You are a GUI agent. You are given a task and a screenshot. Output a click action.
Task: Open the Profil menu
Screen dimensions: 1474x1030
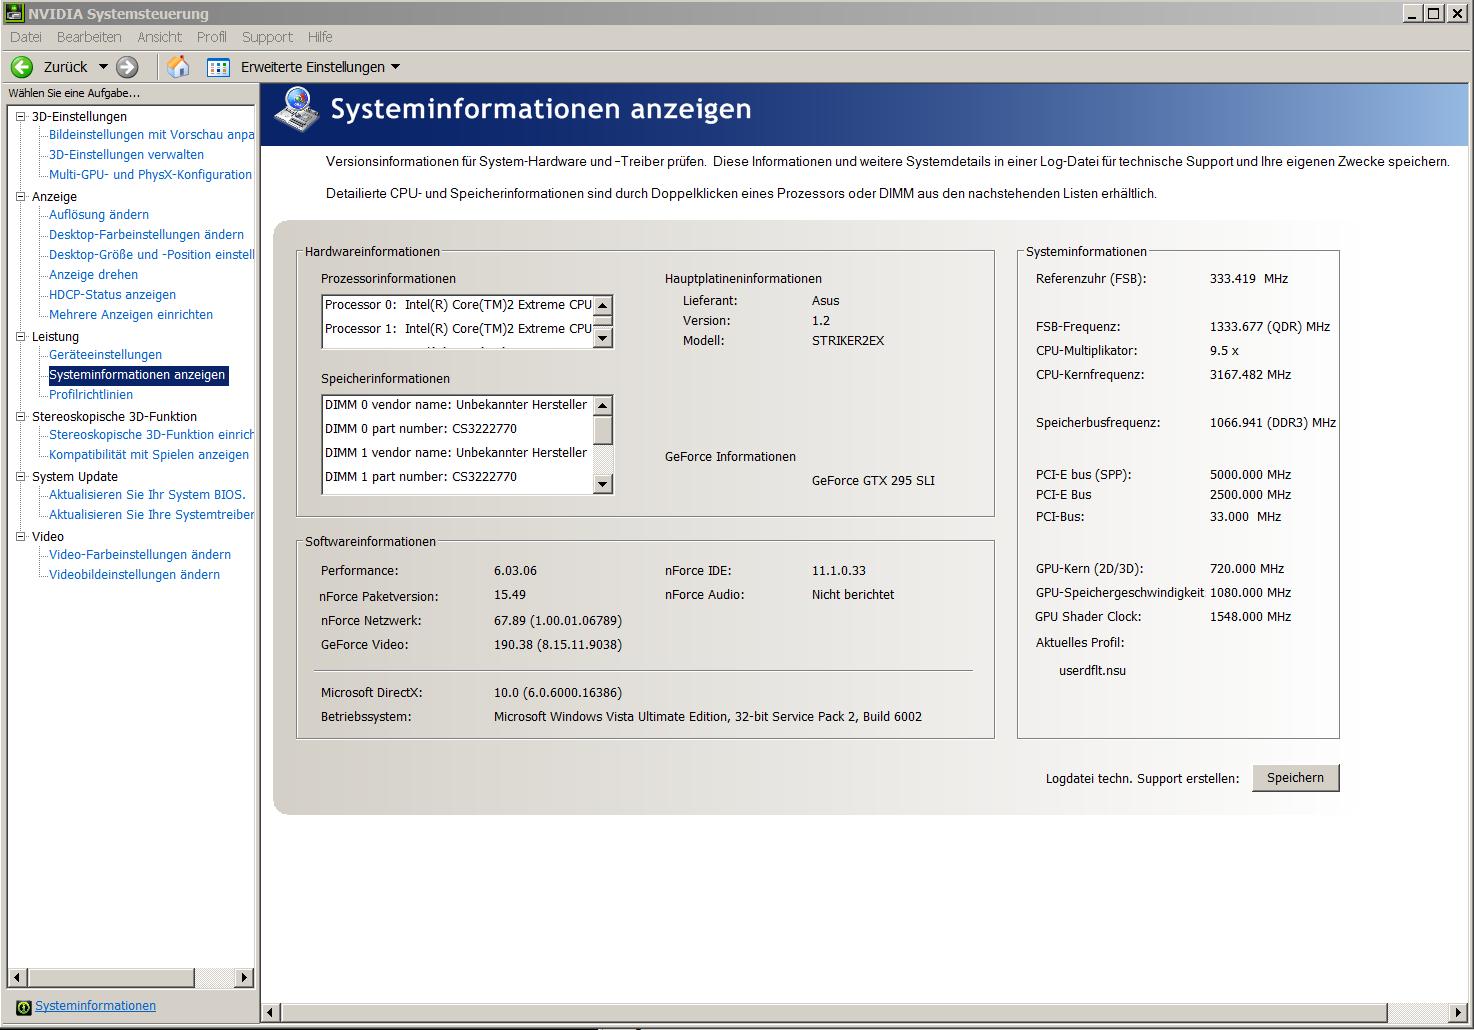click(211, 37)
